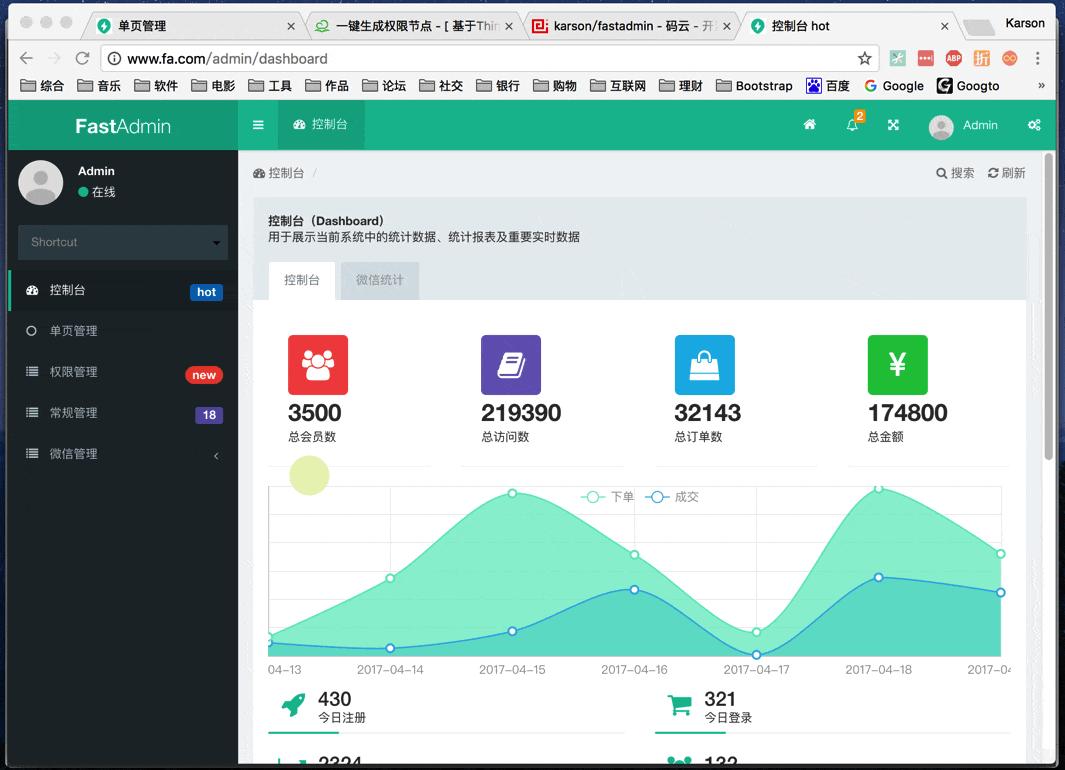The height and width of the screenshot is (770, 1065).
Task: Click the 2017-04-15 下单 peak point
Action: [512, 493]
